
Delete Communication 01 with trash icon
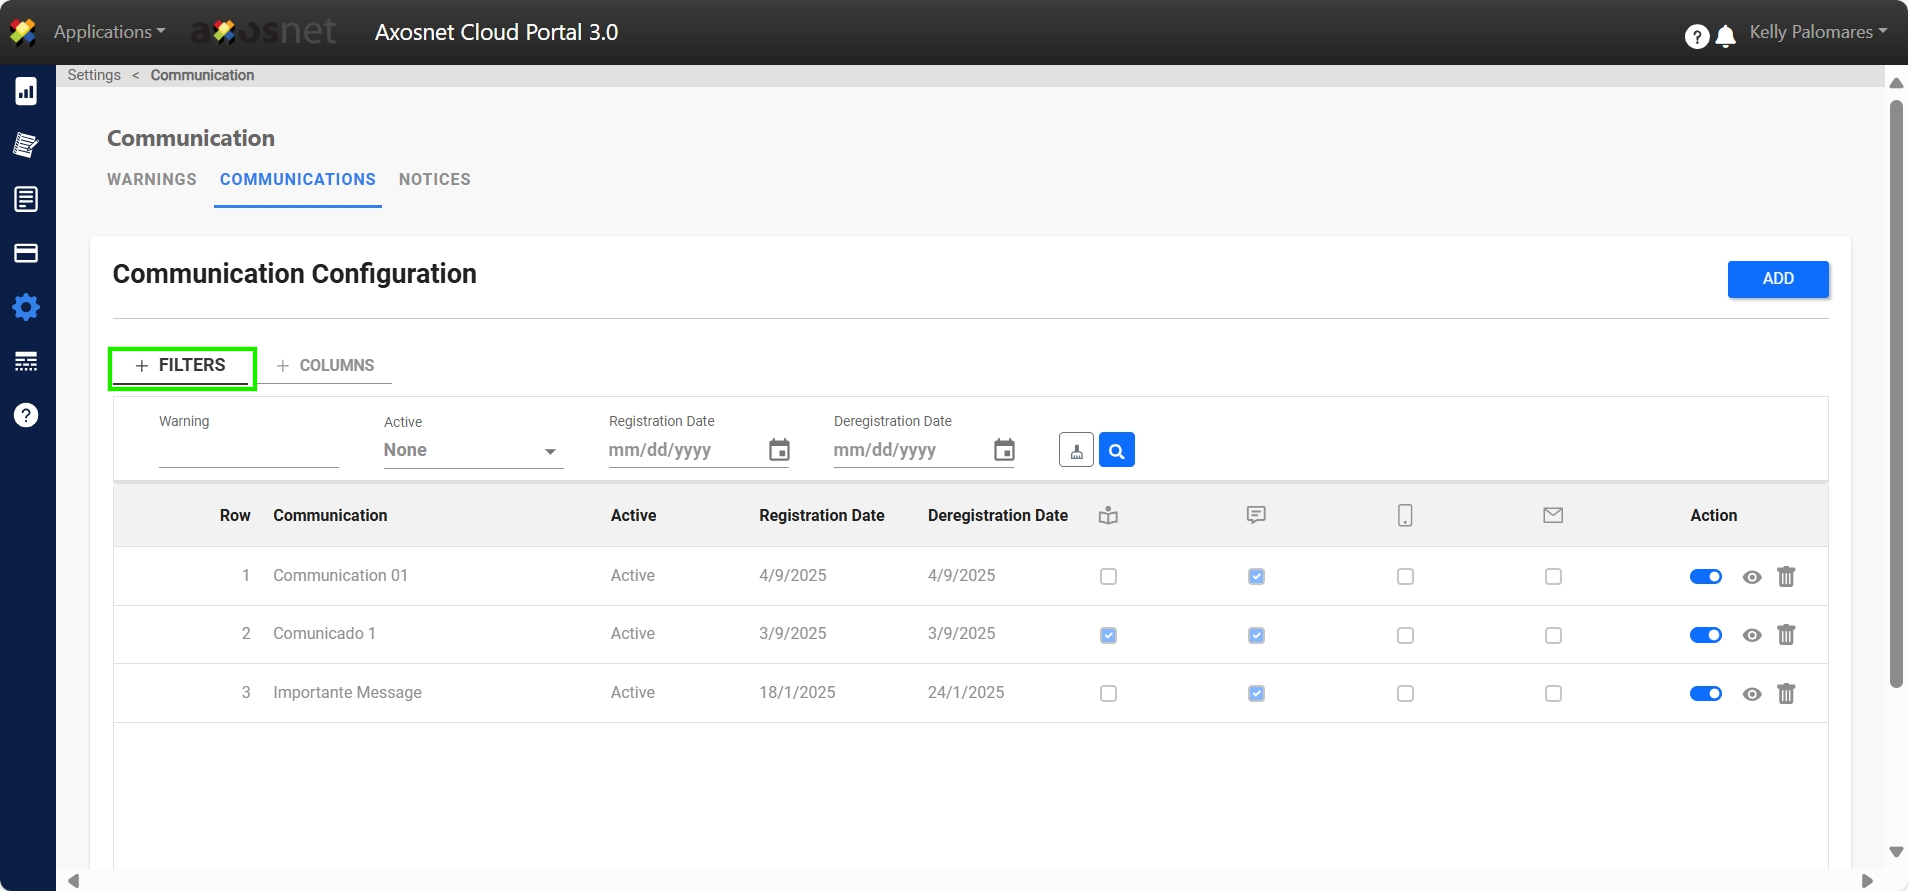1786,577
